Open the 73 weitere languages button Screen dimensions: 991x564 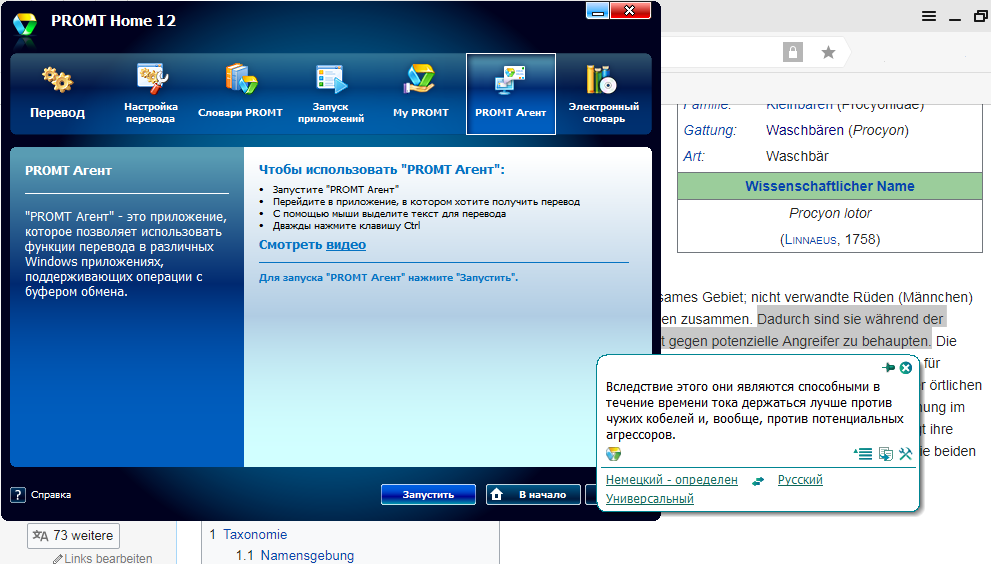pos(73,536)
